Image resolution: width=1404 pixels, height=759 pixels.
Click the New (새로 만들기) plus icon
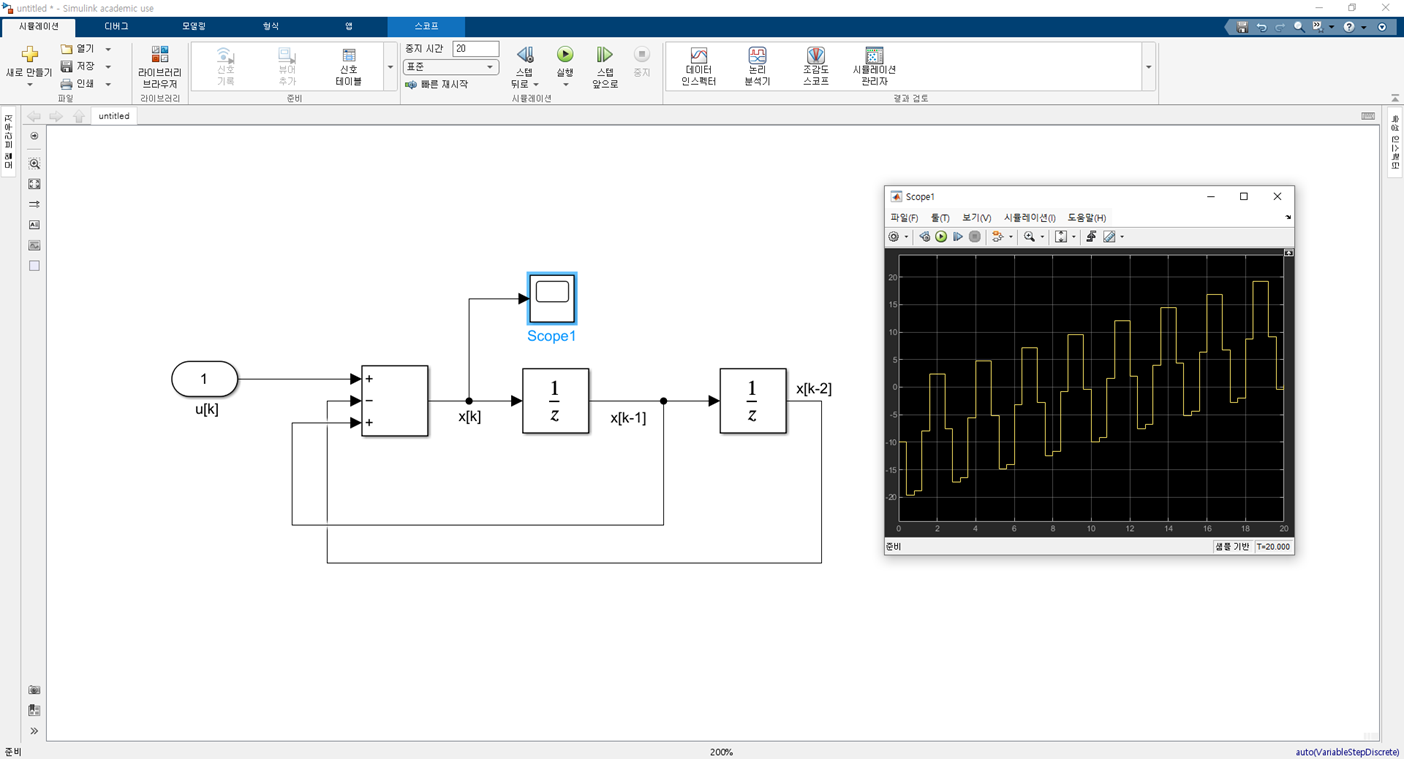tap(29, 54)
